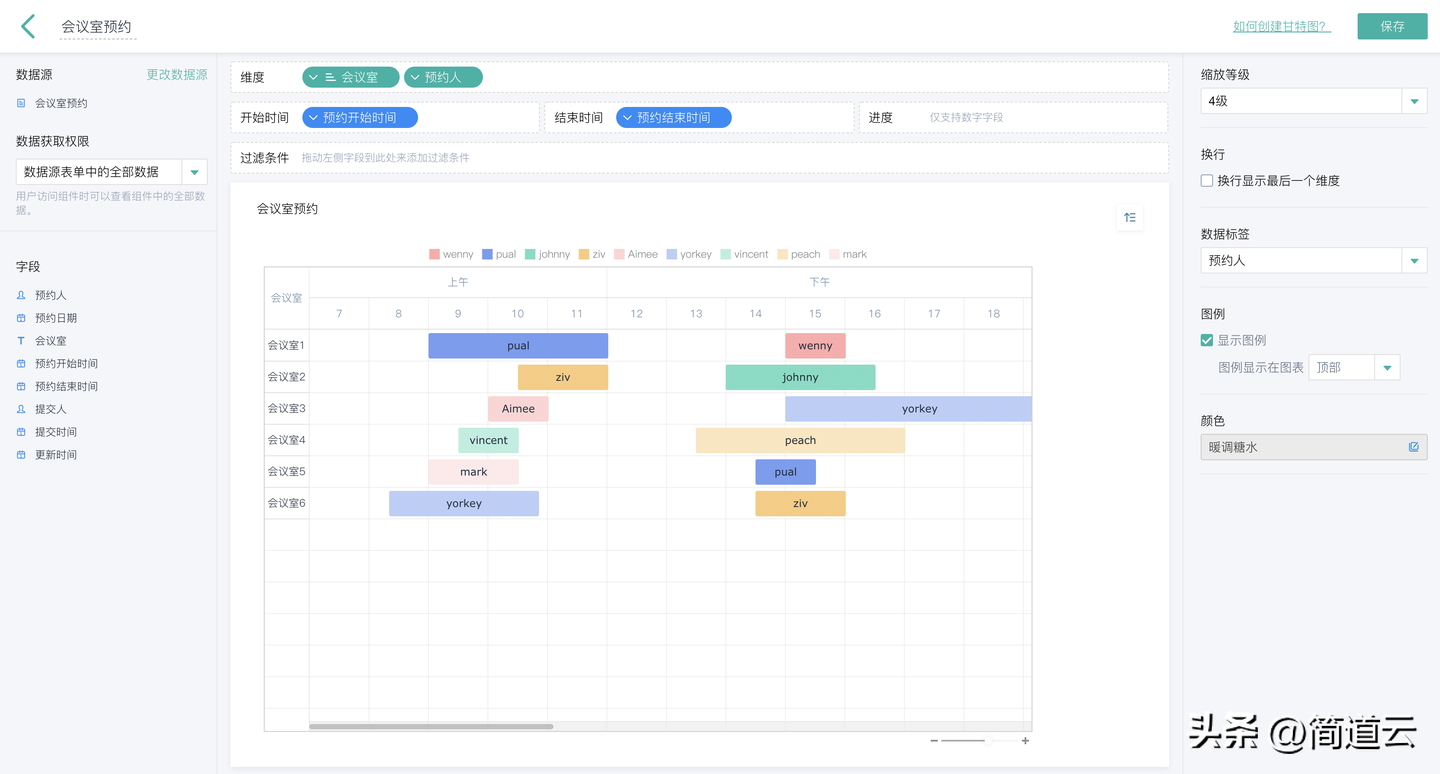This screenshot has height=774, width=1440.
Task: Click the 预约开始时间 field icon
Action: (22, 364)
